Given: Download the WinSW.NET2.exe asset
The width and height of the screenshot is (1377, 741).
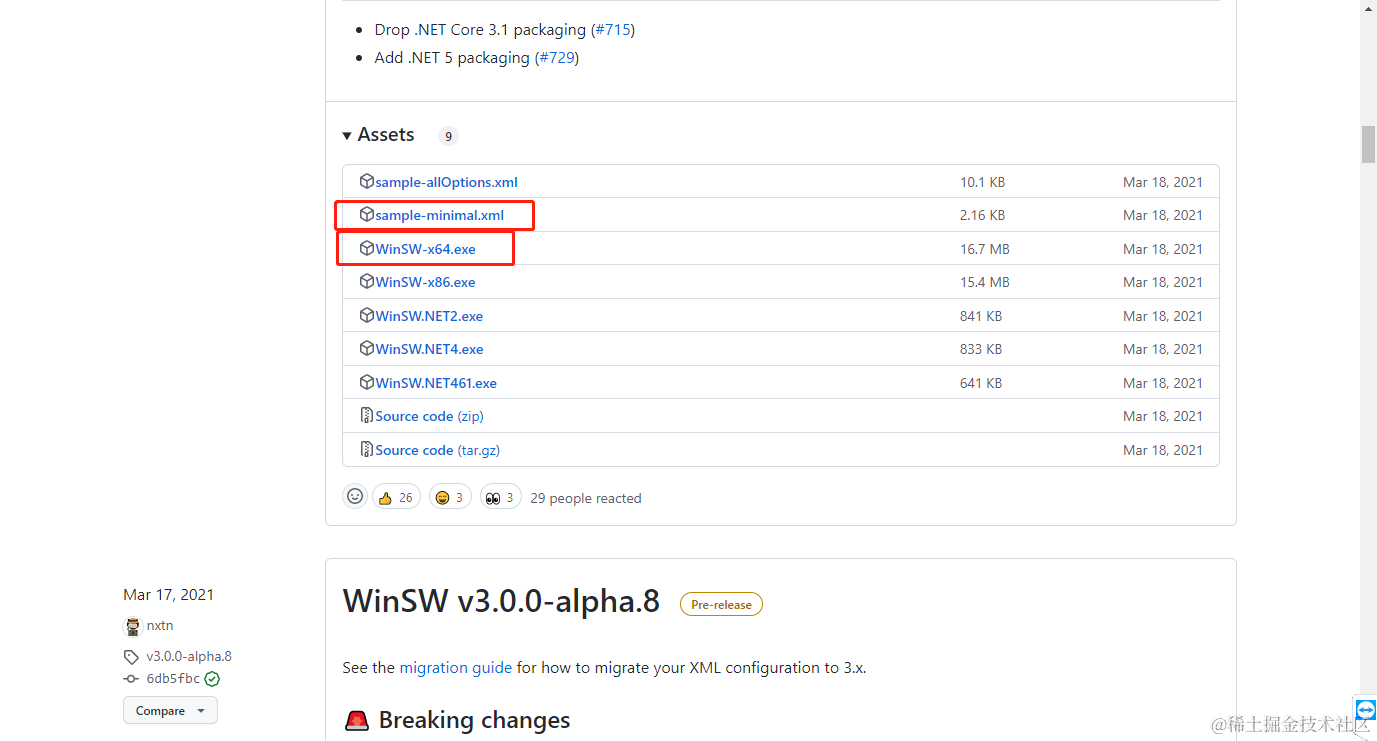Looking at the screenshot, I should click(429, 316).
